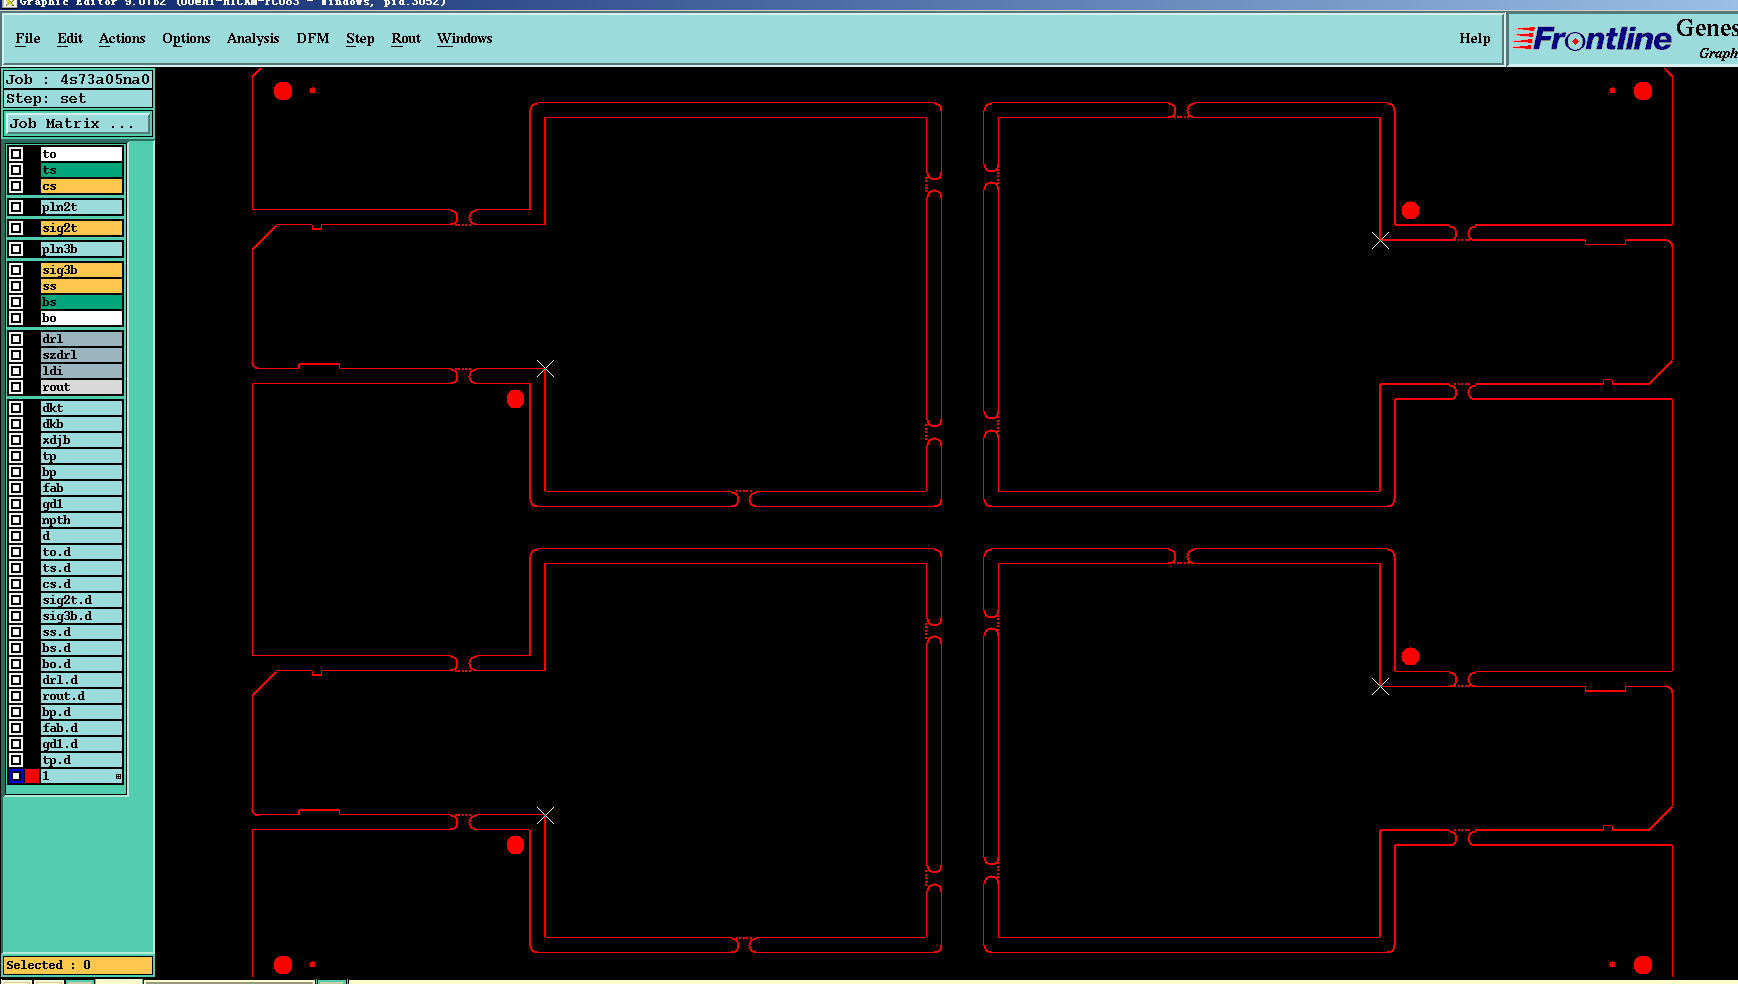Select the tp layer name

pyautogui.click(x=81, y=456)
